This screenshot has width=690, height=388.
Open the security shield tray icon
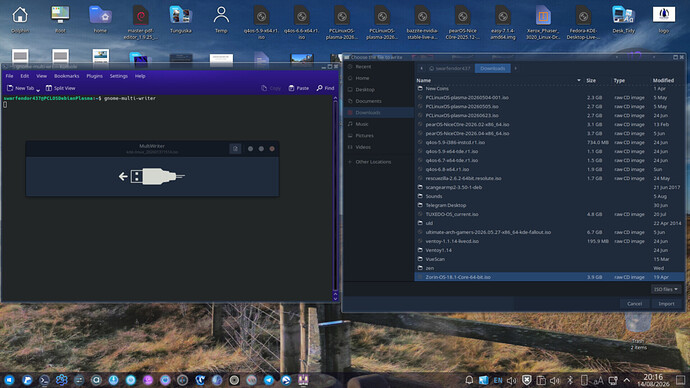pyautogui.click(x=527, y=380)
